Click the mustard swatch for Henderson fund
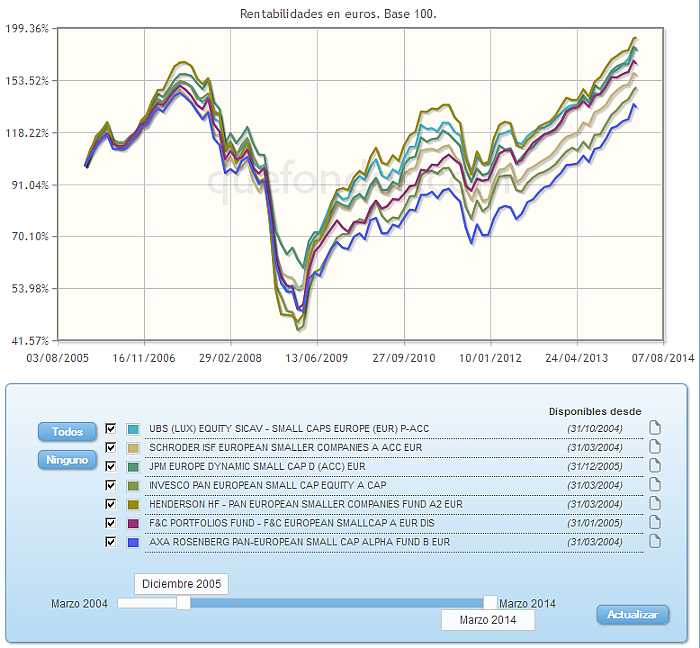 point(133,504)
